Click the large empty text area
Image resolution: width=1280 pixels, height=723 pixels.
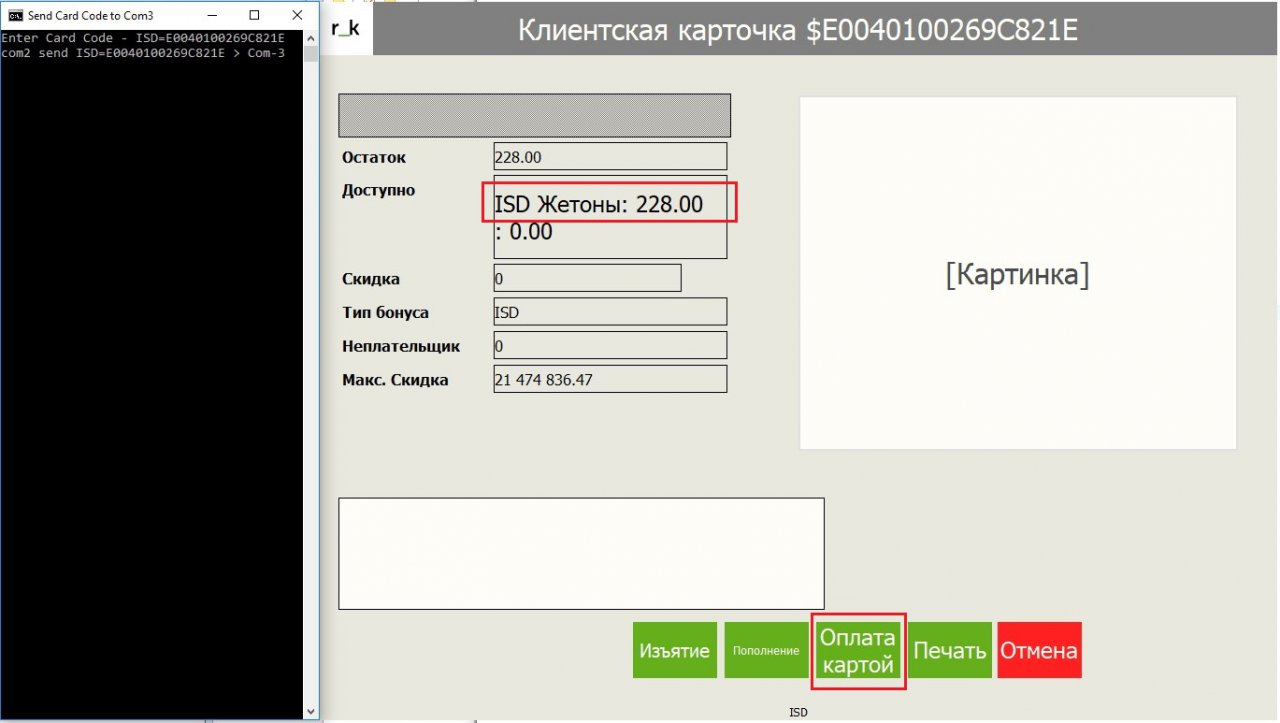click(x=581, y=553)
